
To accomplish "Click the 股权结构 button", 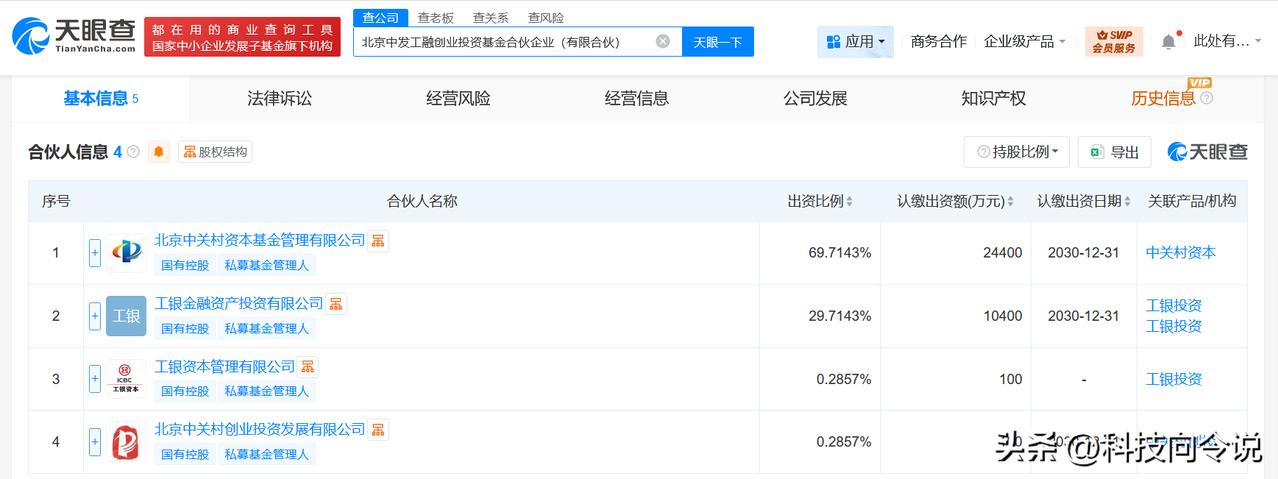I will coord(215,152).
